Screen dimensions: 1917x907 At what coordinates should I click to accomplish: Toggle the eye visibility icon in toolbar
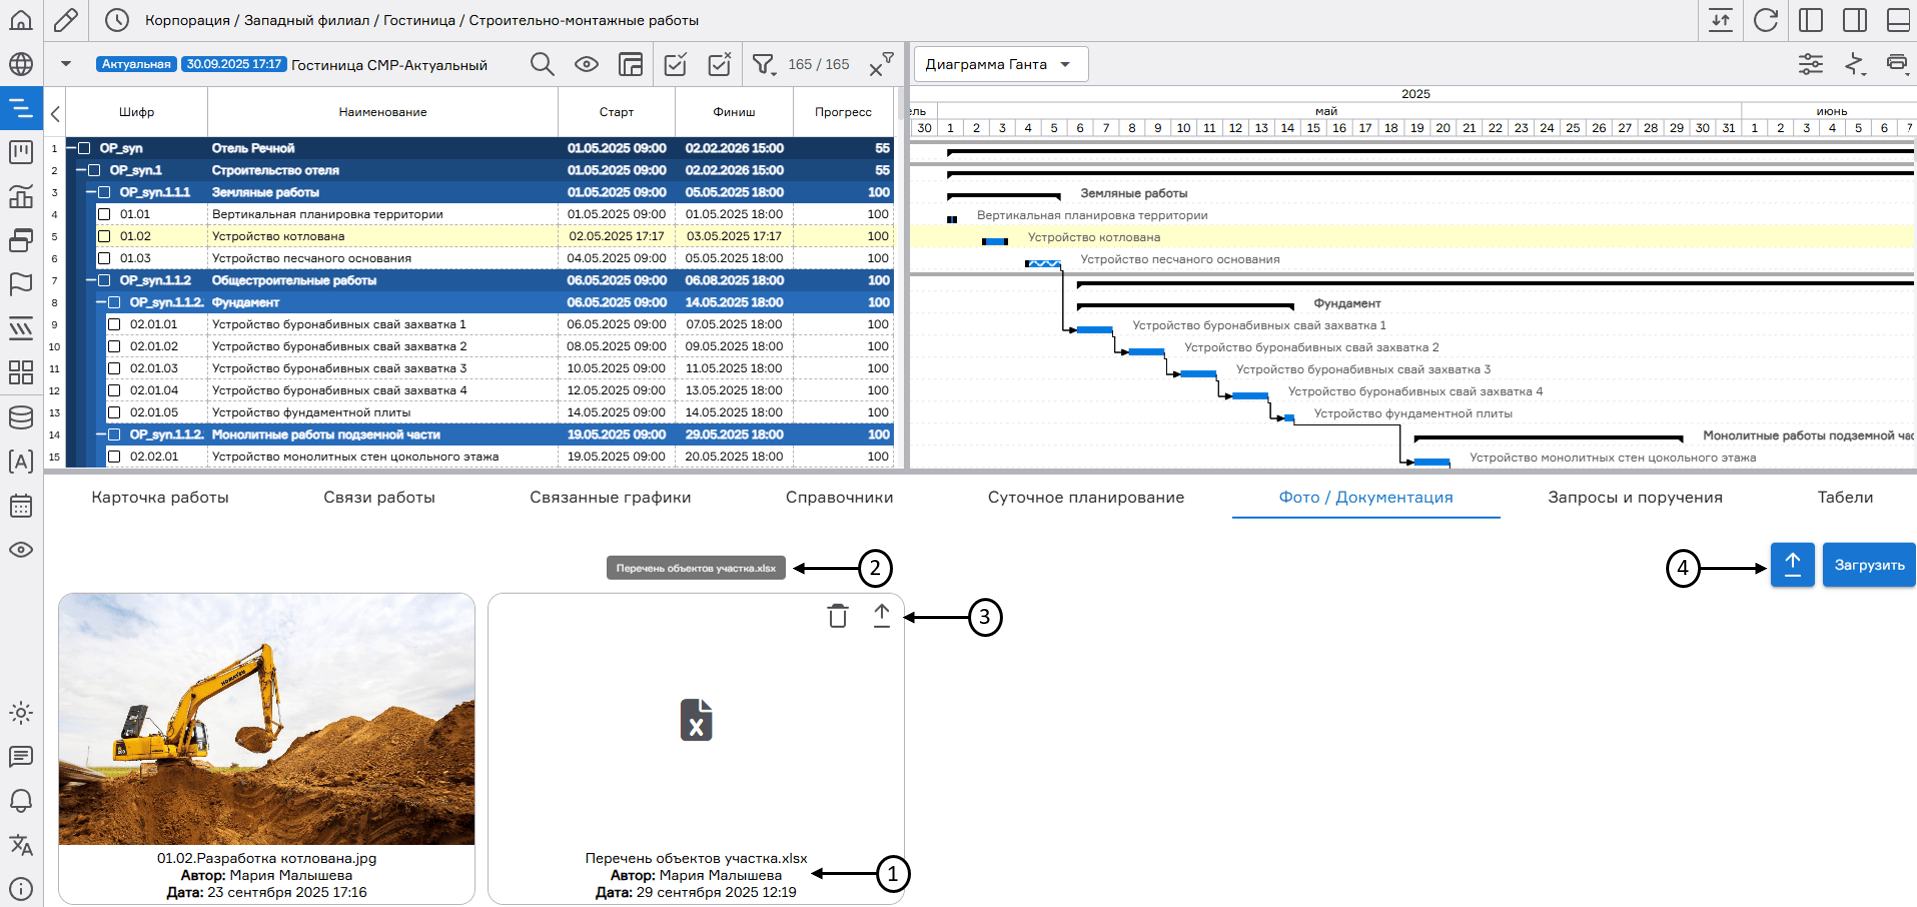click(587, 65)
